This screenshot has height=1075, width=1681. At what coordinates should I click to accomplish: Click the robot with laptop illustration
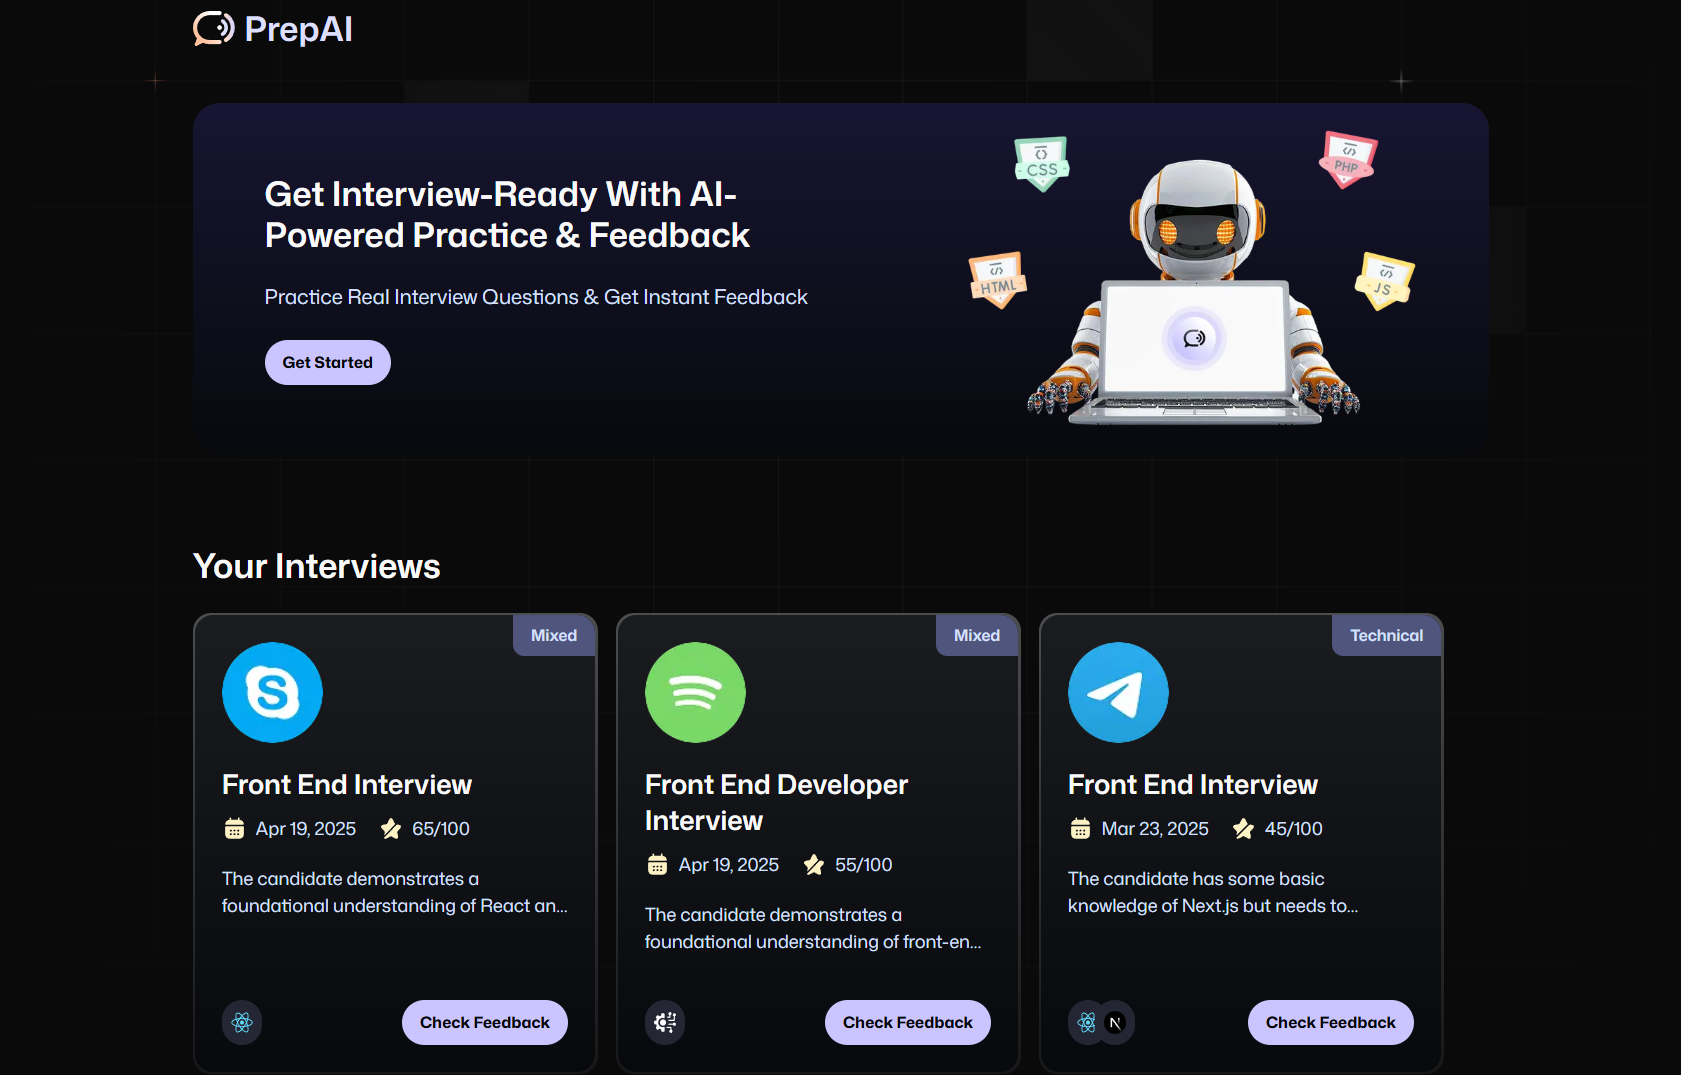(1194, 300)
